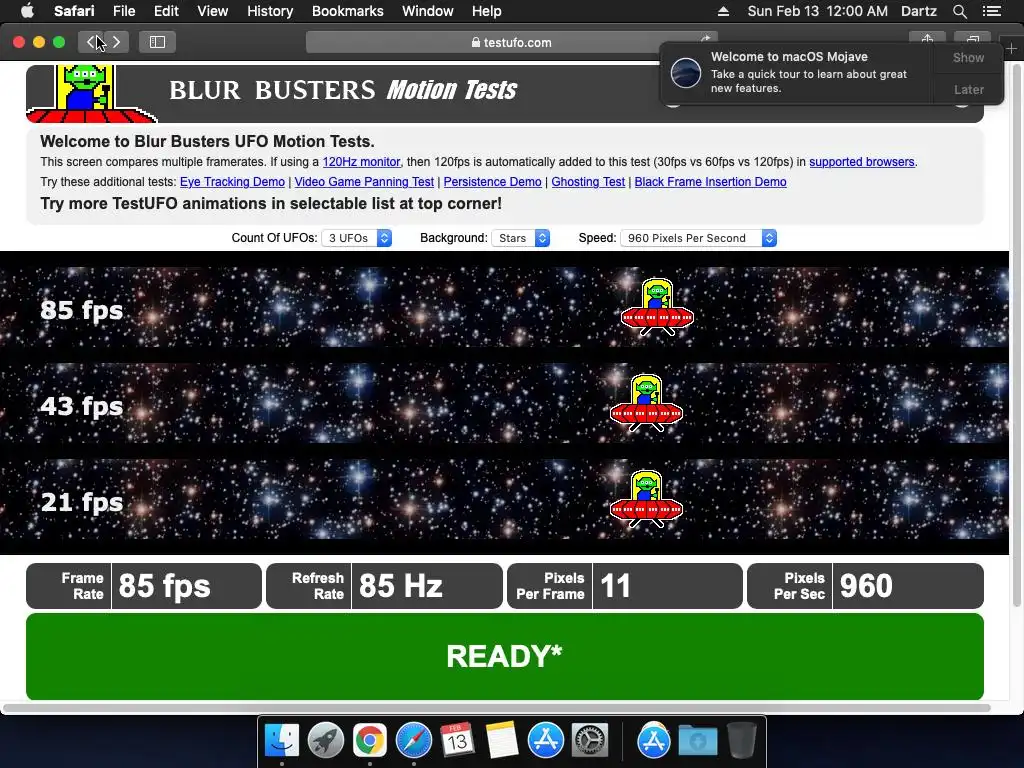Open the Trash in the Dock
This screenshot has width=1024, height=768.
[x=742, y=741]
